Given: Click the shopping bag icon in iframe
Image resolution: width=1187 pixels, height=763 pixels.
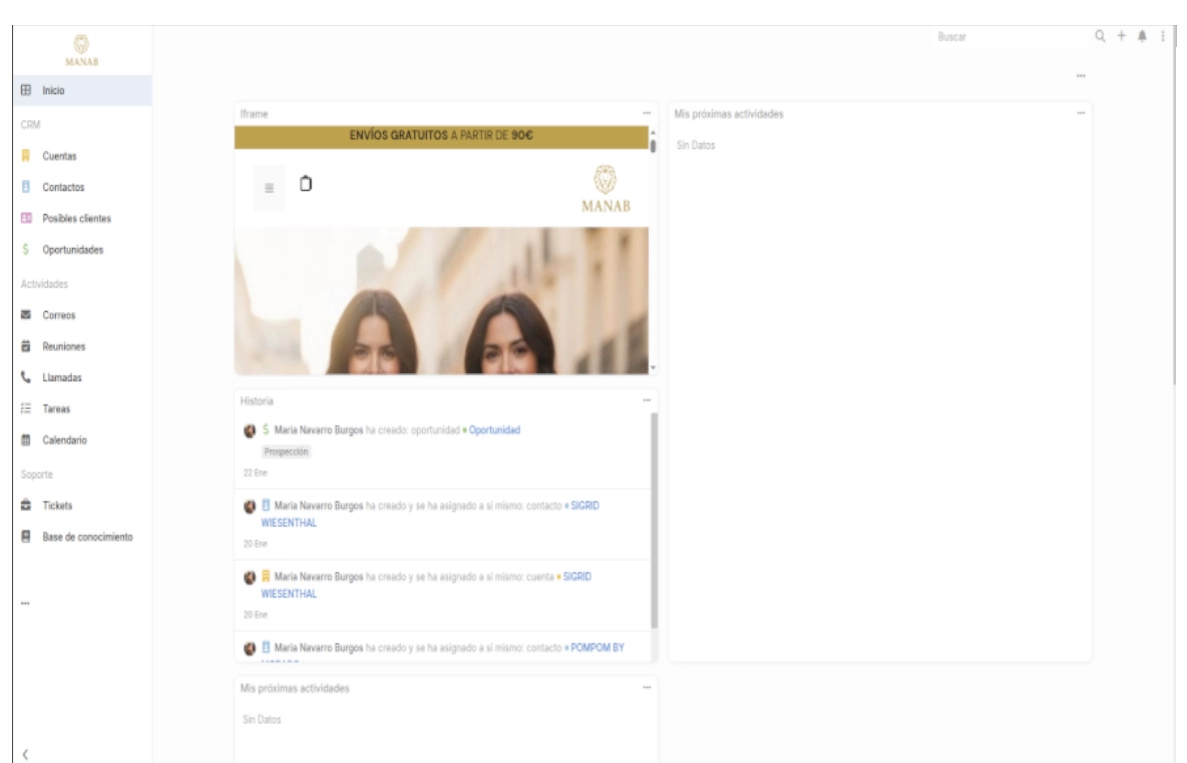Looking at the screenshot, I should (307, 184).
